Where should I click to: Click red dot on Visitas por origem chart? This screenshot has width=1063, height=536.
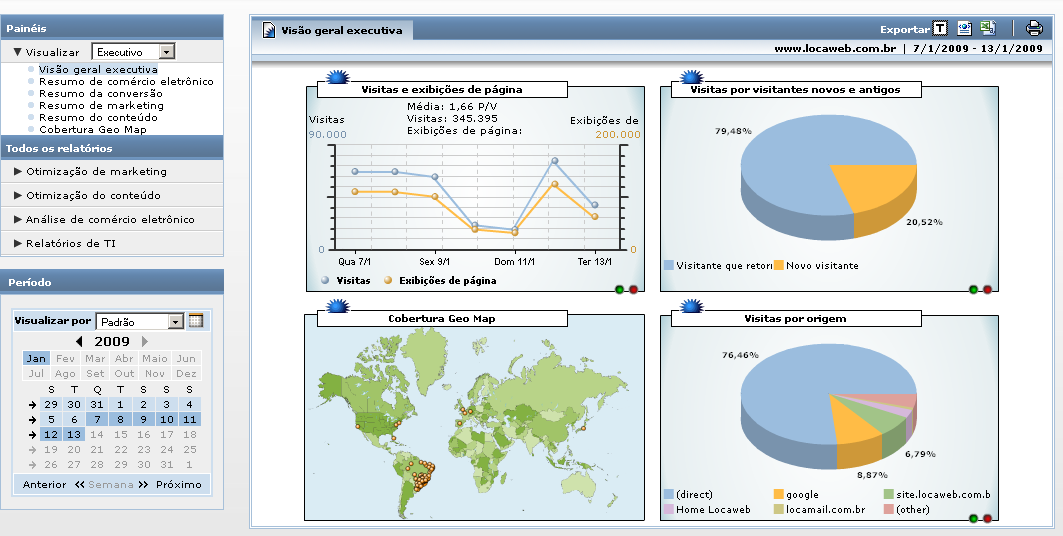pos(987,519)
